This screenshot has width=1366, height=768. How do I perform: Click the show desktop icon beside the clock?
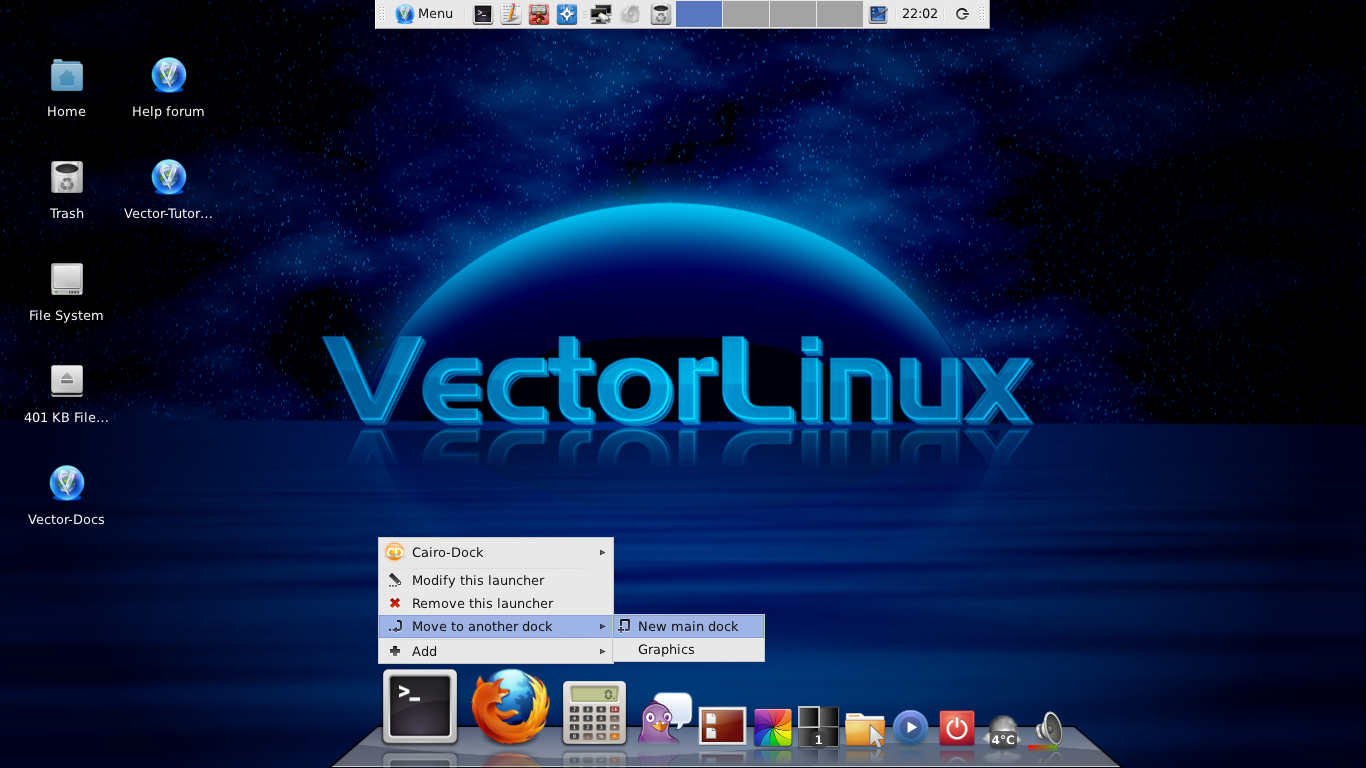pyautogui.click(x=879, y=14)
